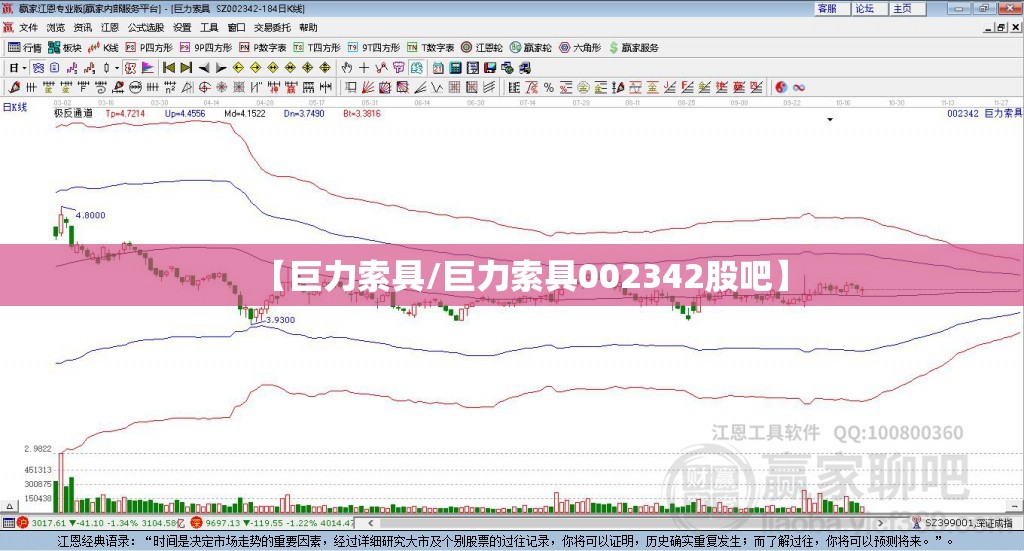The image size is (1024, 551).
Task: Click the Bt=3.3816 indicator value
Action: tap(362, 113)
